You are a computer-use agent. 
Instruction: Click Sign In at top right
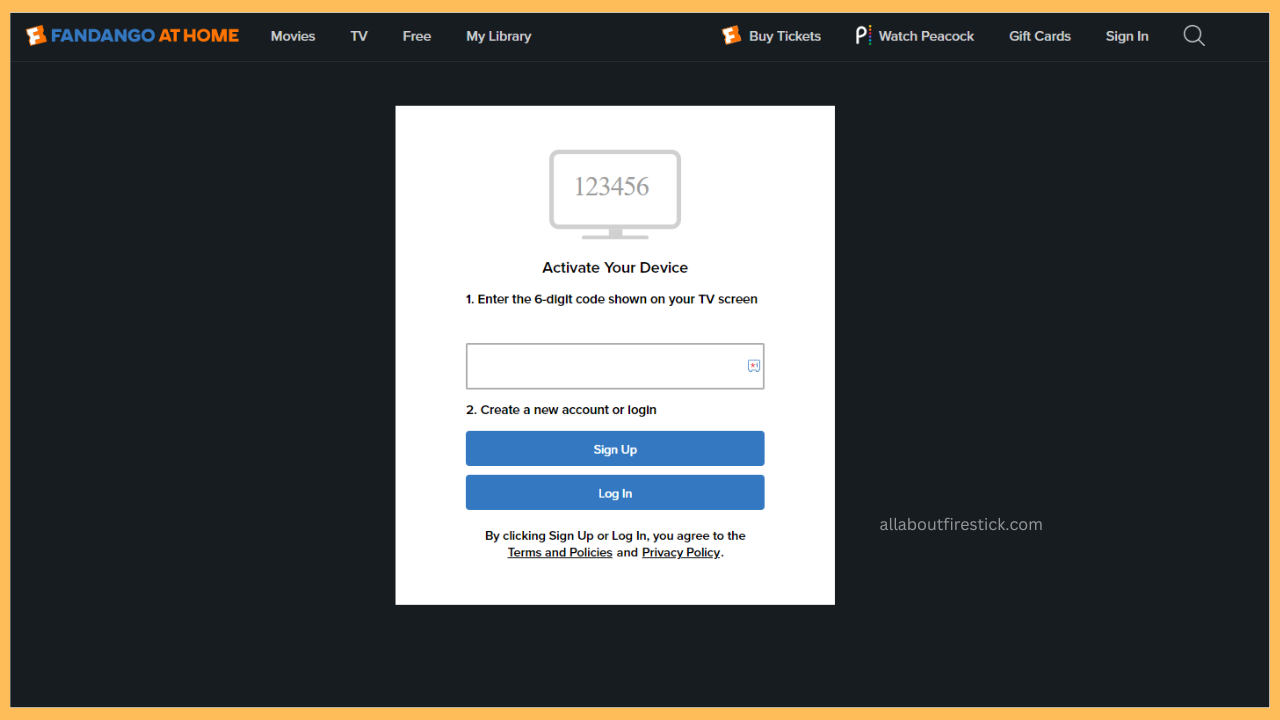(x=1126, y=36)
